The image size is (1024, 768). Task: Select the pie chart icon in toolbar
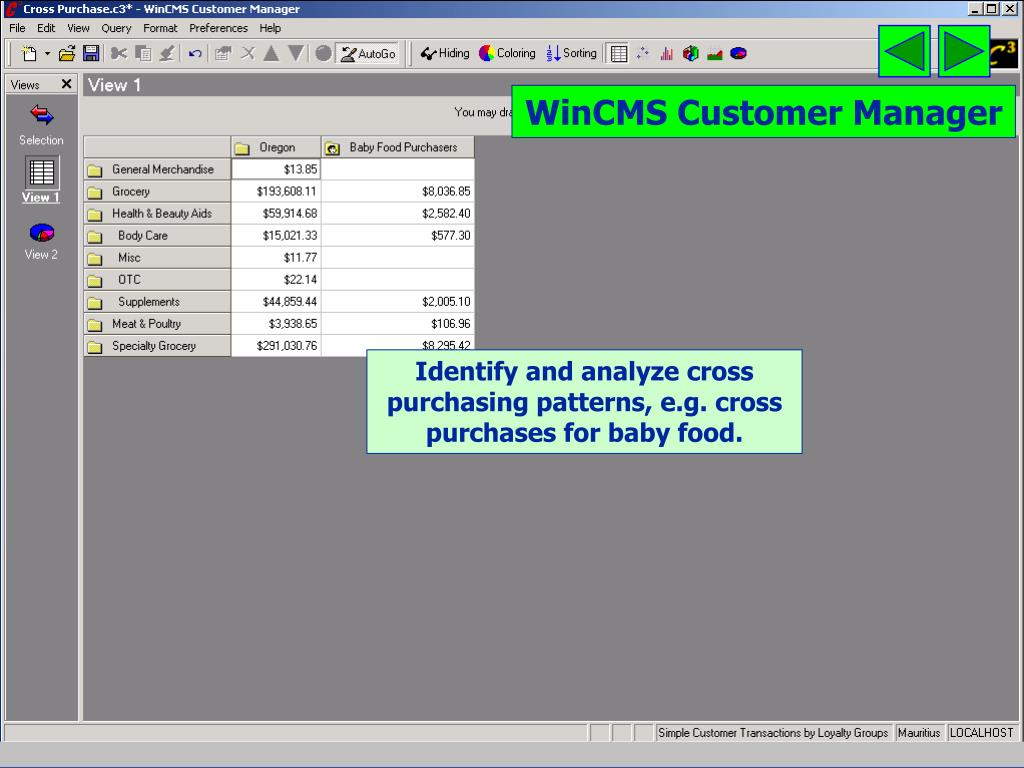[x=739, y=54]
